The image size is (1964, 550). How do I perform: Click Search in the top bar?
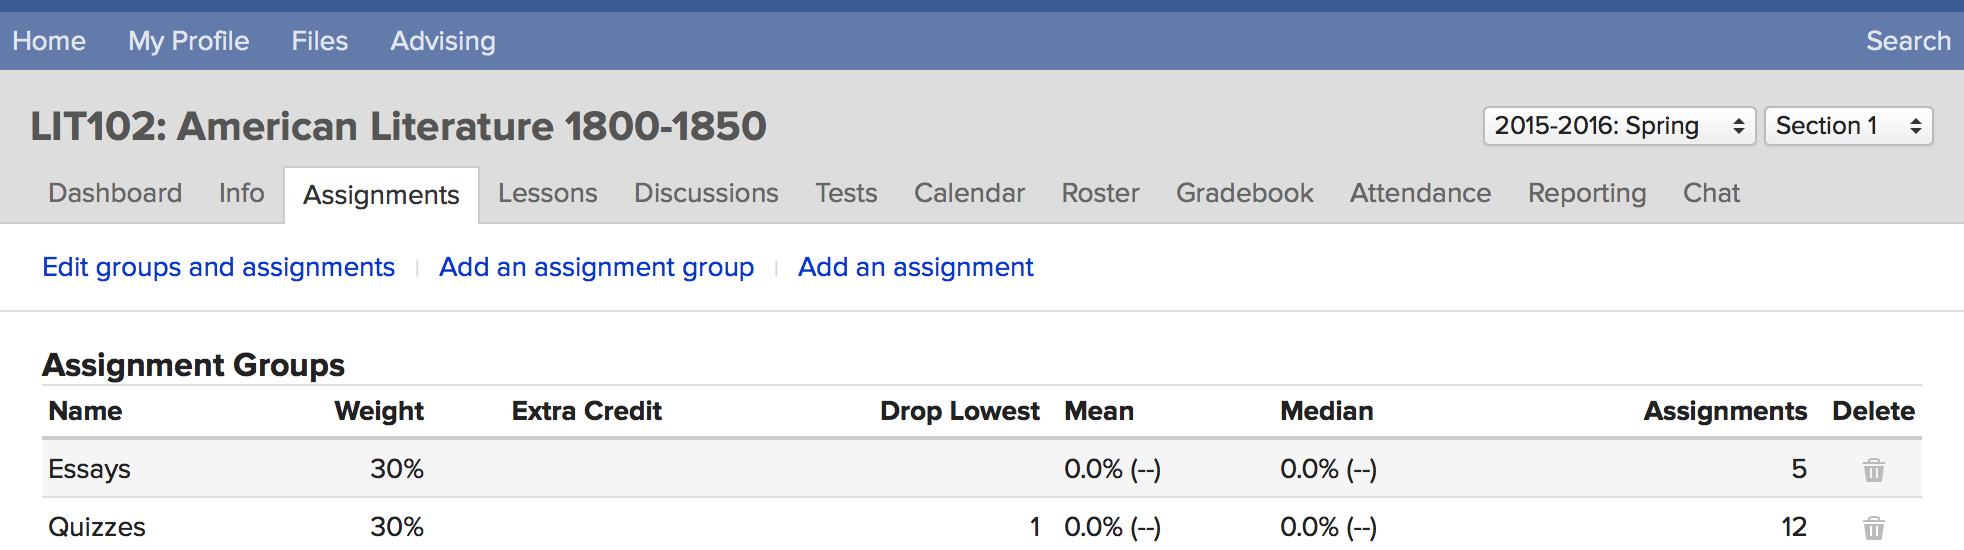pos(1908,41)
